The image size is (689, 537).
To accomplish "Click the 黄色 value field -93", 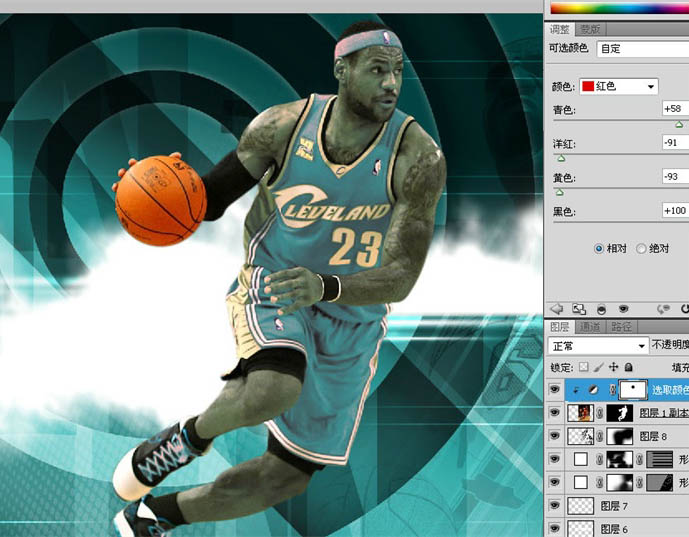I will point(675,176).
